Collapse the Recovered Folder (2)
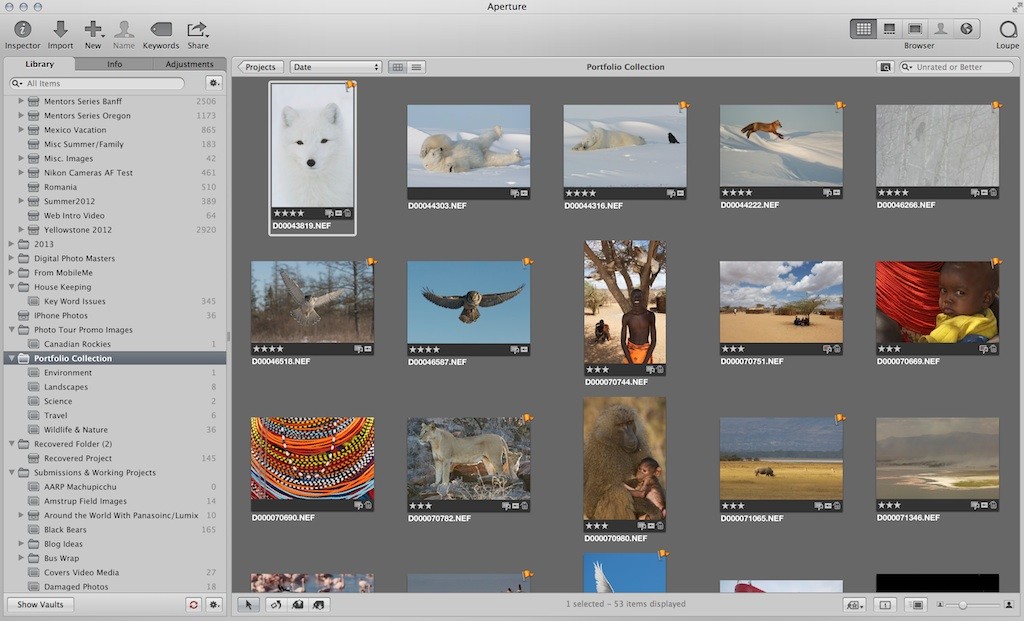This screenshot has height=621, width=1024. point(11,444)
